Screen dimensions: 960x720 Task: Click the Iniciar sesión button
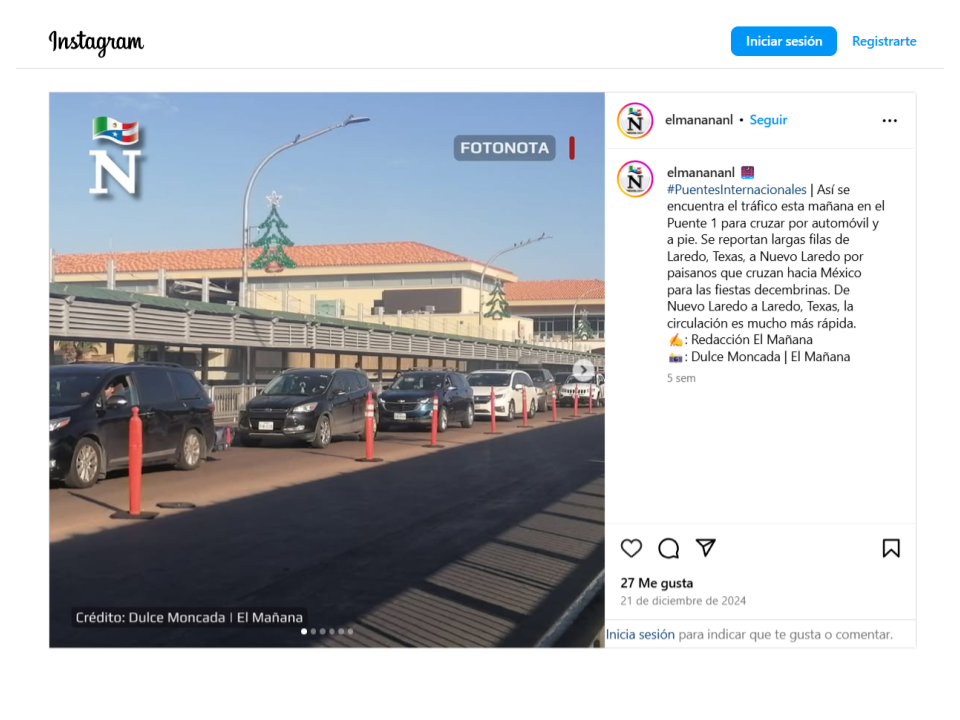click(x=784, y=41)
